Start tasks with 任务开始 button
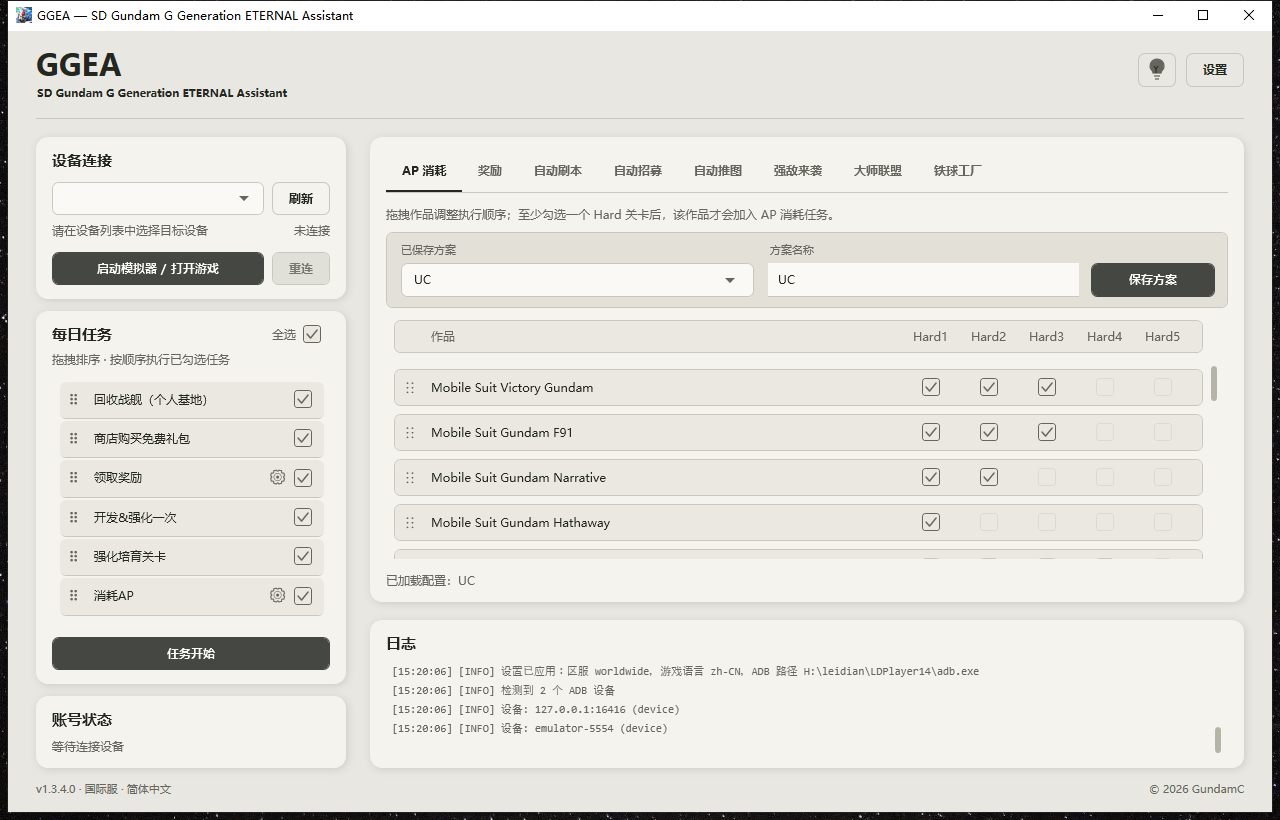1280x820 pixels. click(191, 653)
